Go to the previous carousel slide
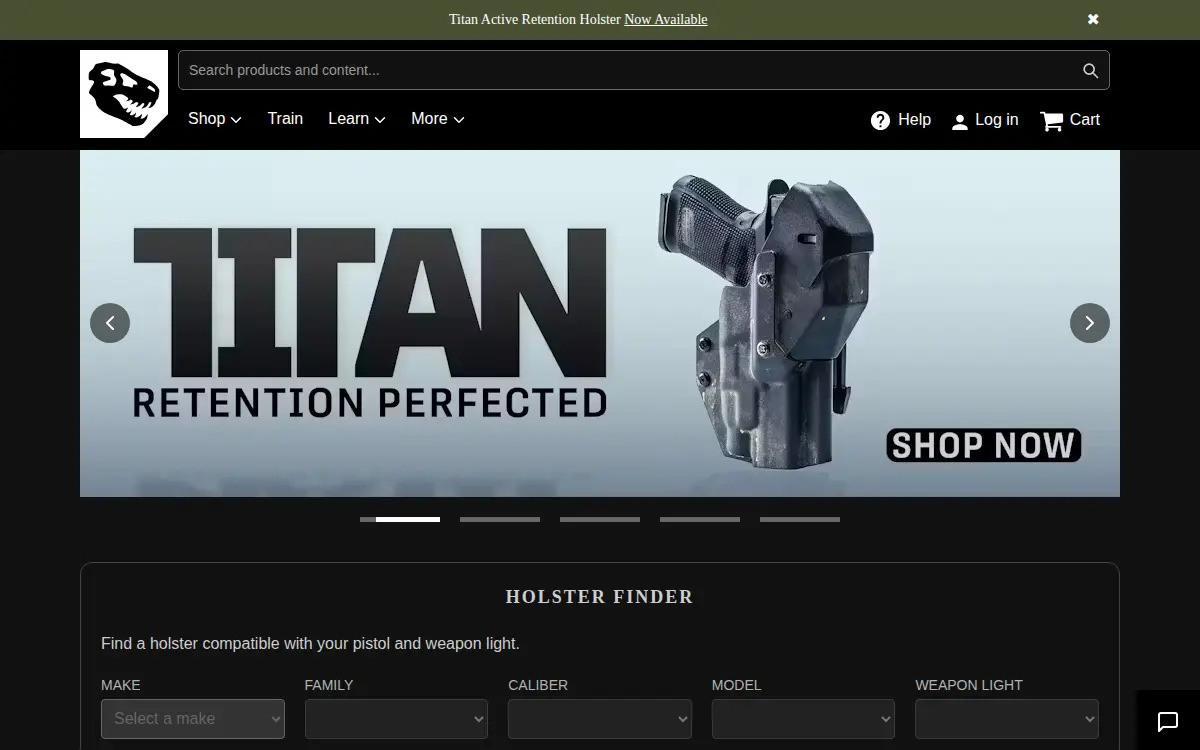 pos(110,323)
